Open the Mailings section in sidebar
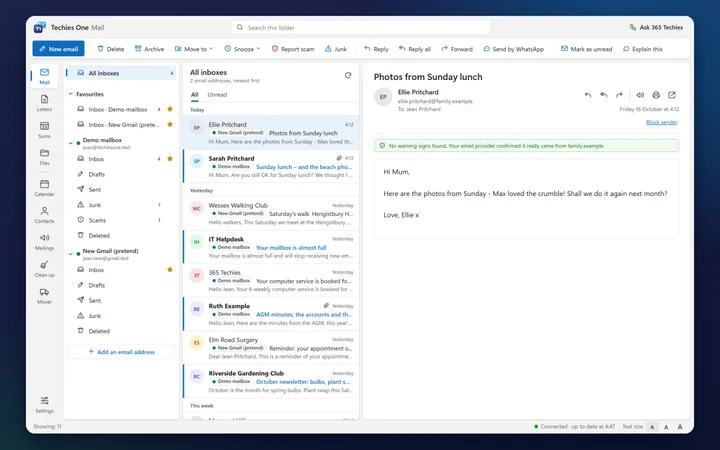720x450 pixels. [x=44, y=242]
